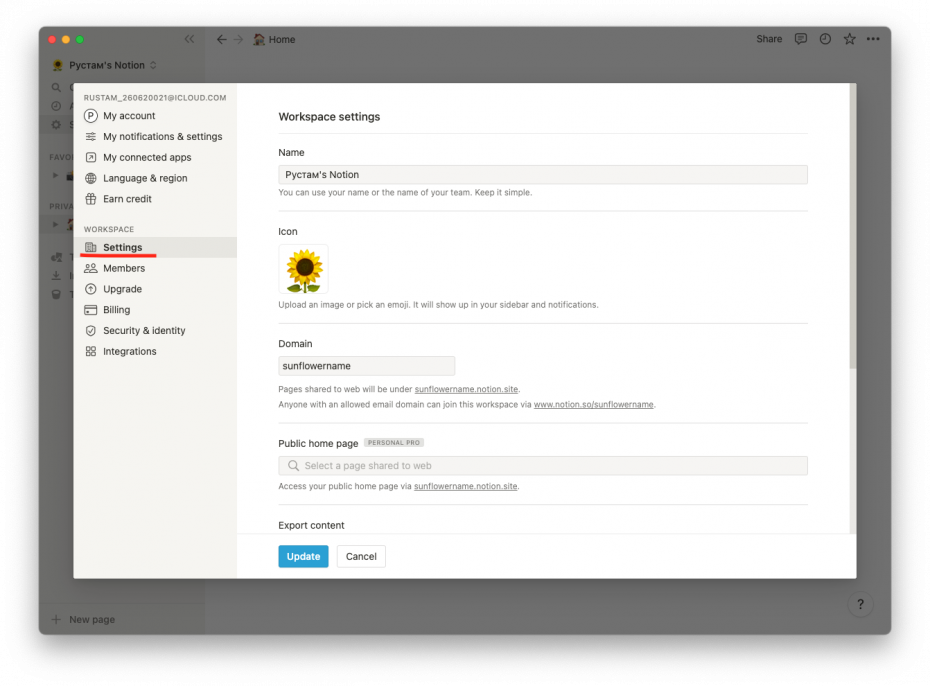Expand the Private page toggle triangle
Viewport: 930px width, 686px height.
55,224
